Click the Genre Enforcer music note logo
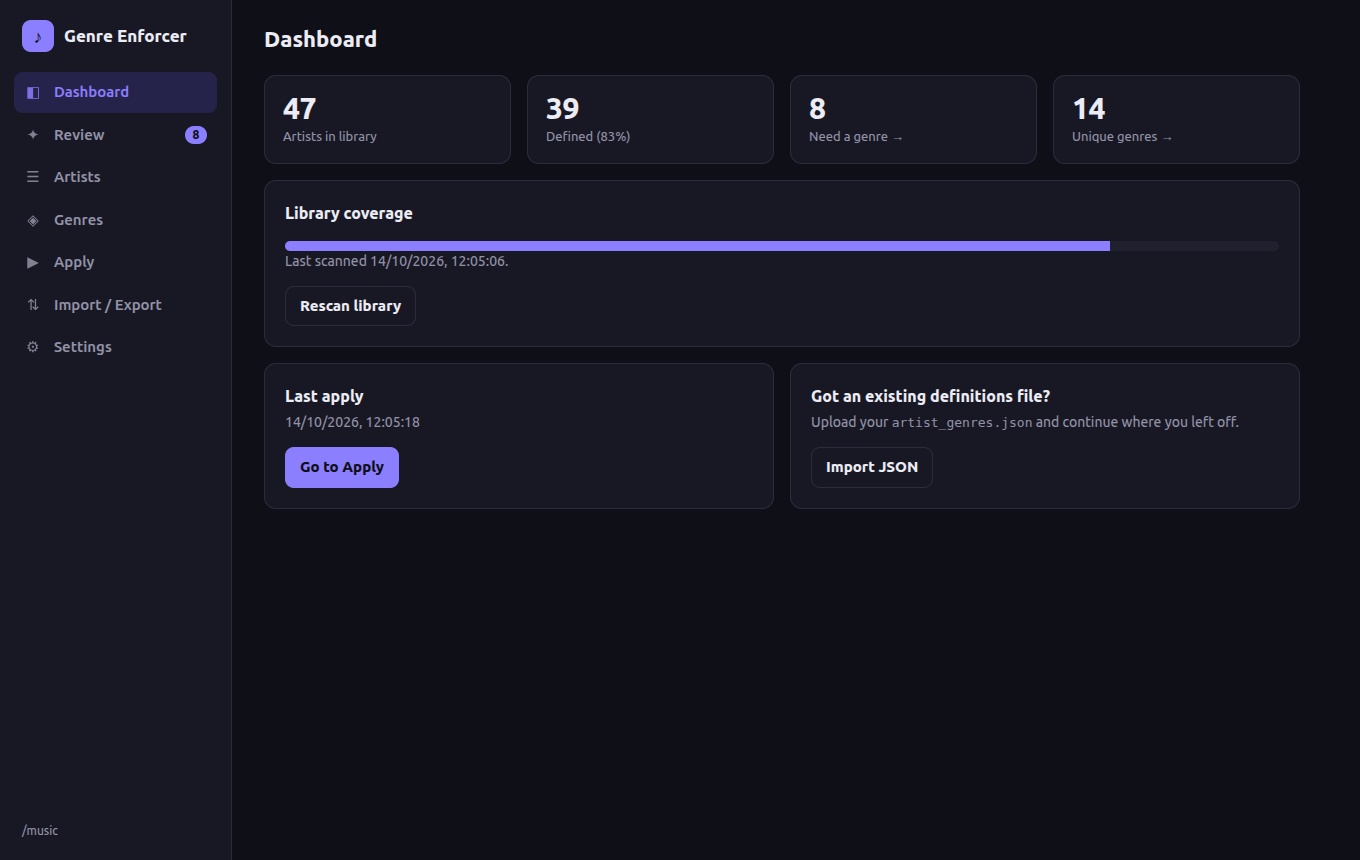Image resolution: width=1360 pixels, height=860 pixels. [38, 36]
